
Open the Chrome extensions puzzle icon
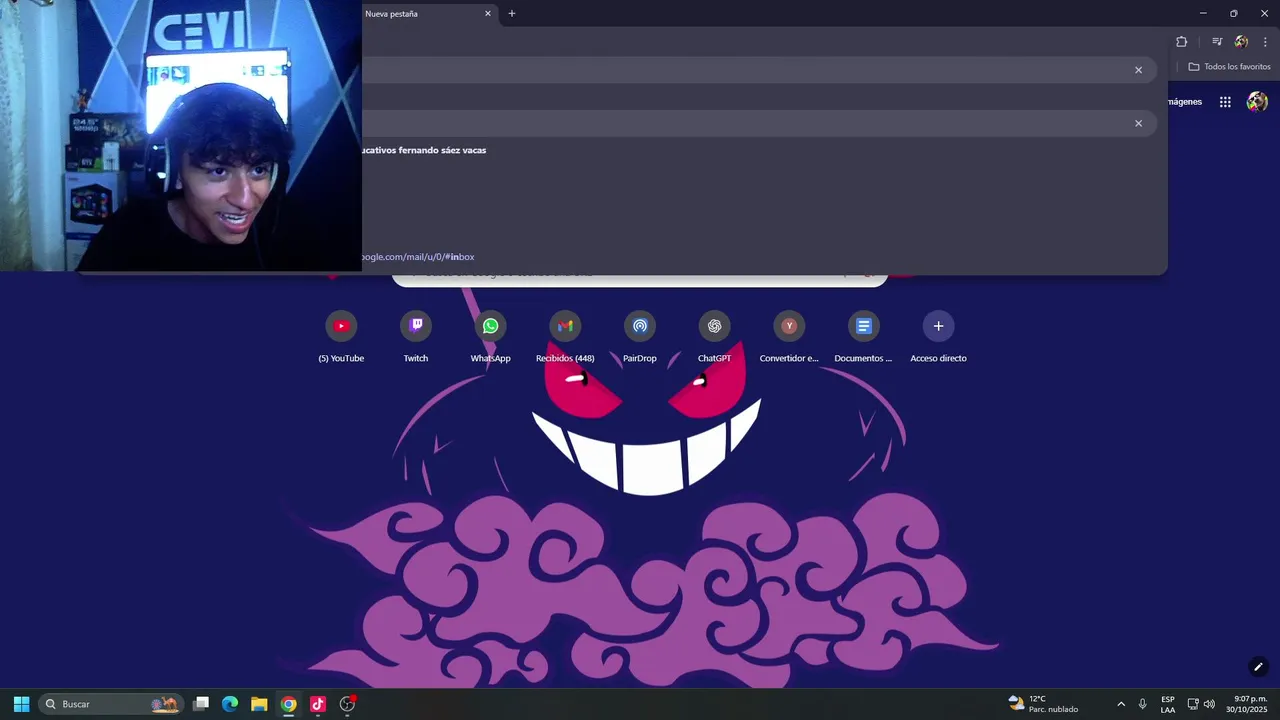[x=1182, y=42]
